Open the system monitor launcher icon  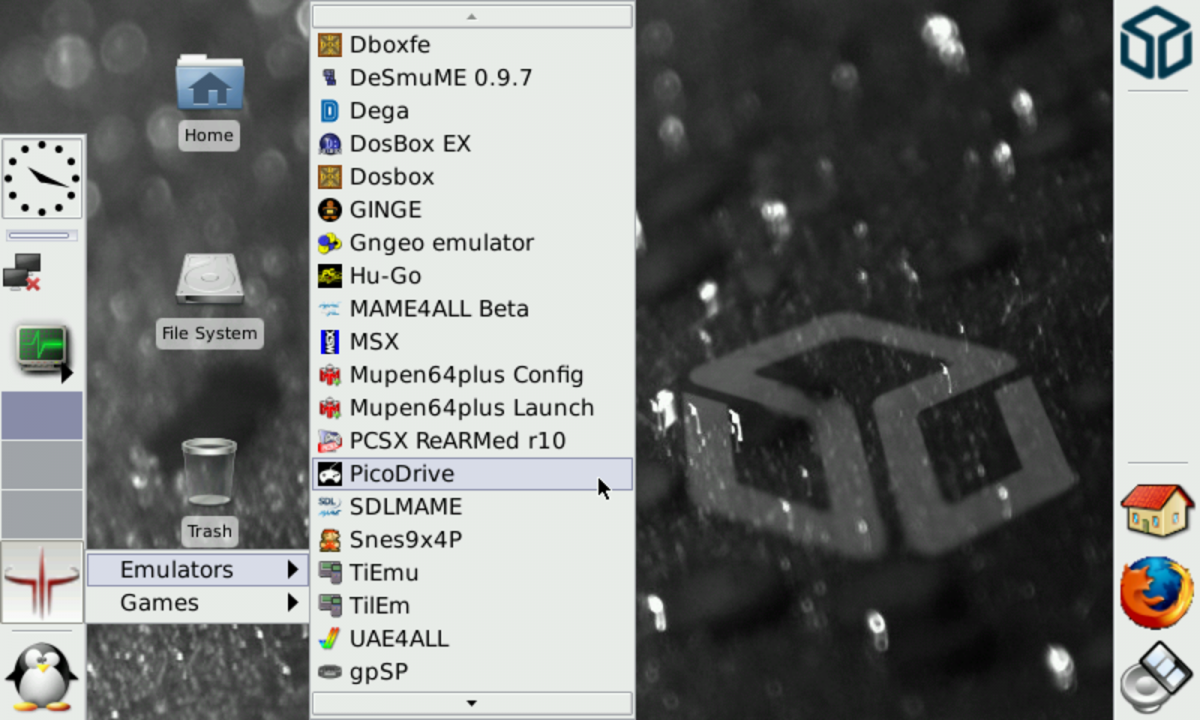point(42,350)
